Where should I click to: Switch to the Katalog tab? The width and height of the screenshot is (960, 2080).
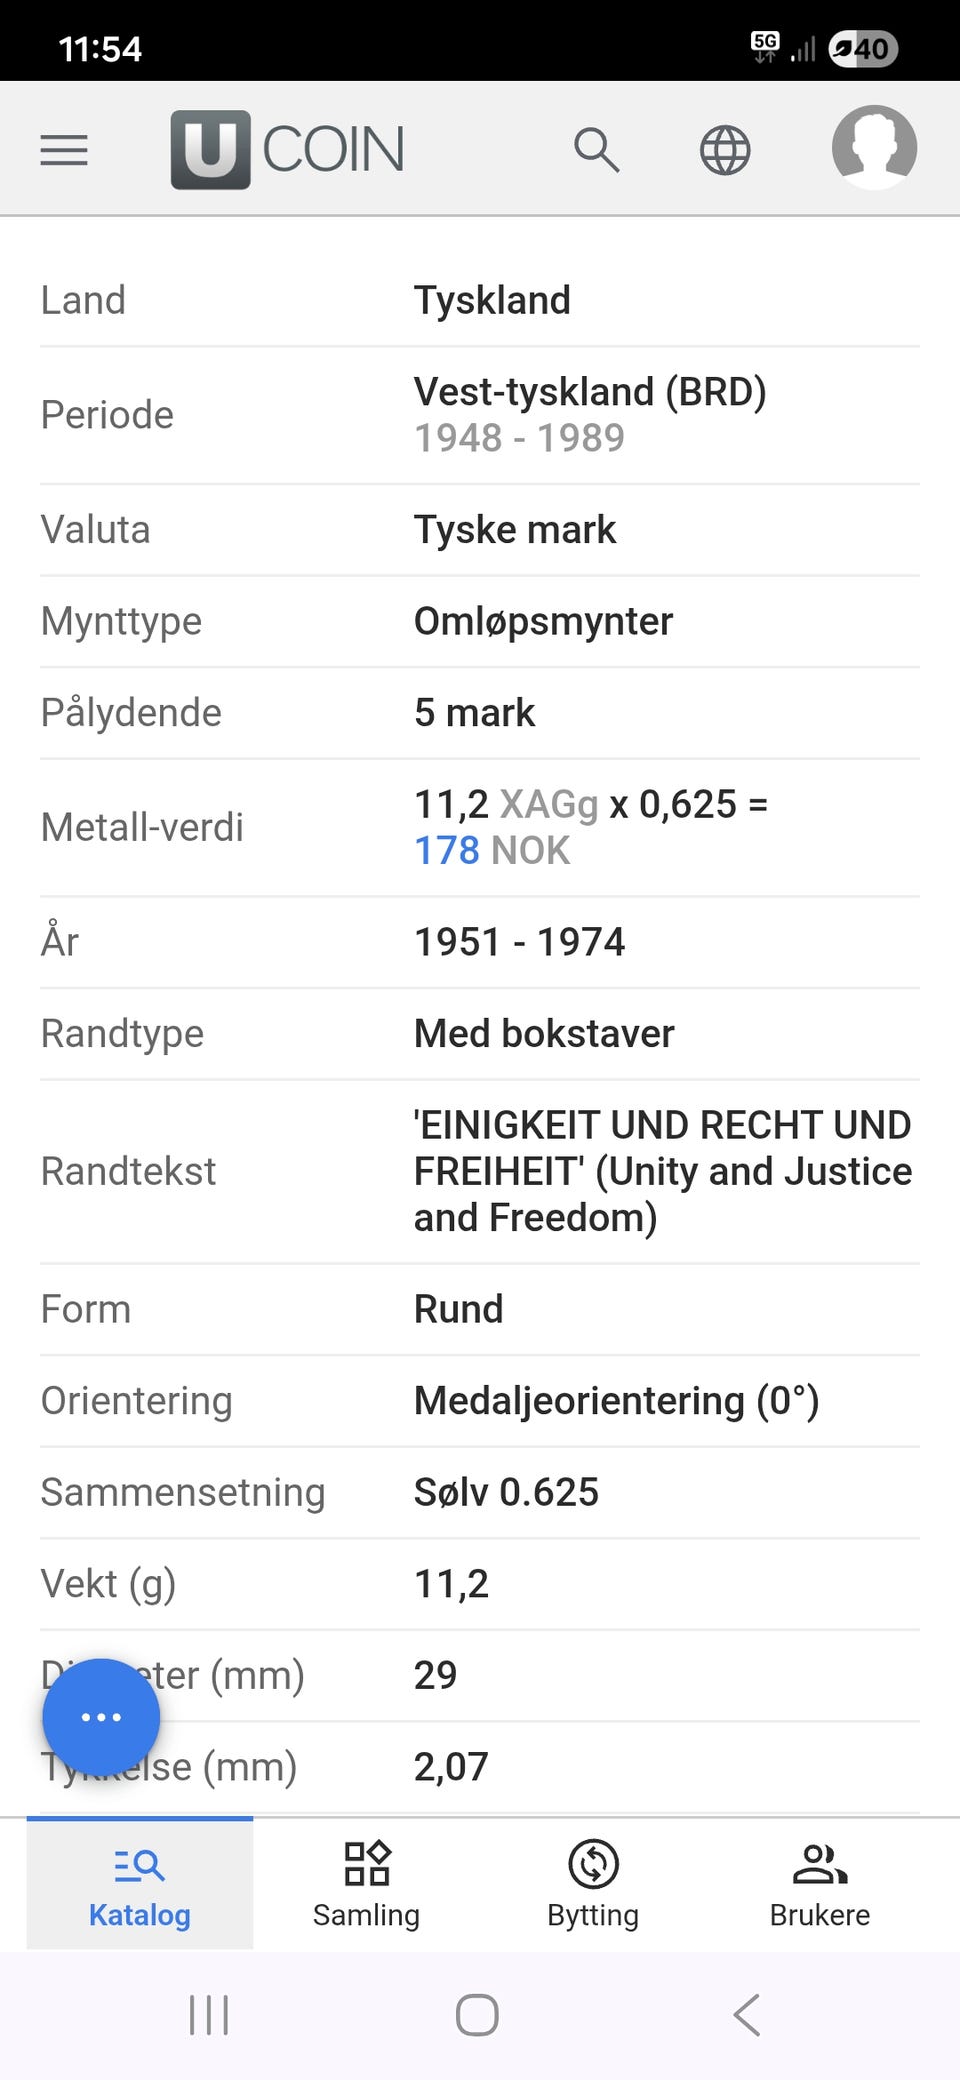pos(139,1885)
